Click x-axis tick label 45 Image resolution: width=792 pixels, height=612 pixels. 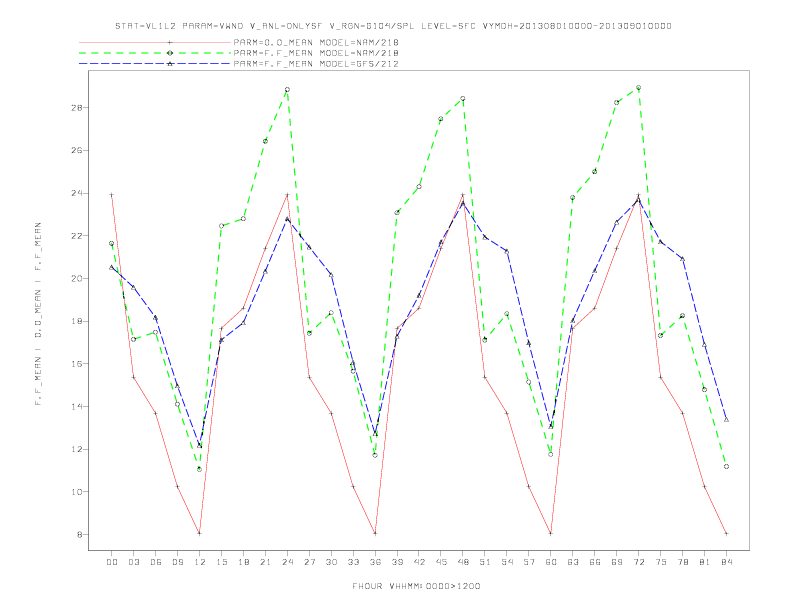(441, 562)
